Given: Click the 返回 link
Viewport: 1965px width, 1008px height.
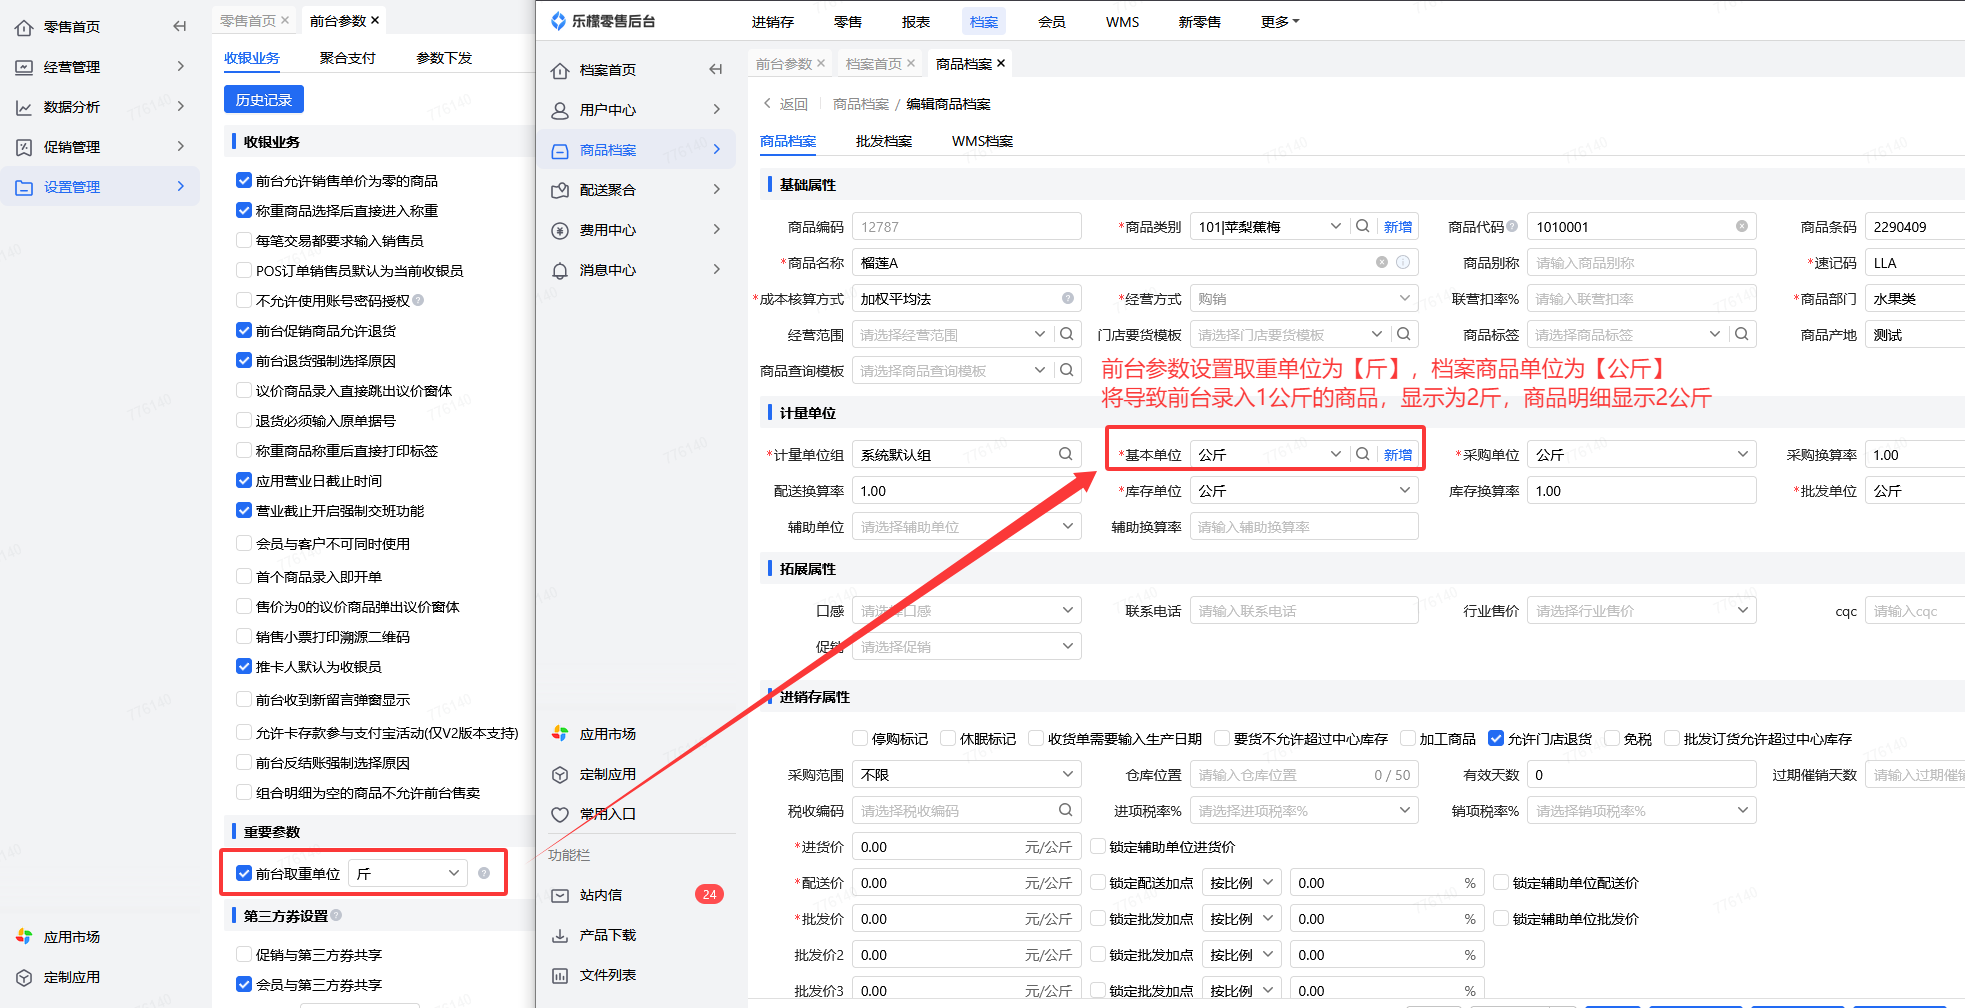Looking at the screenshot, I should [x=786, y=104].
